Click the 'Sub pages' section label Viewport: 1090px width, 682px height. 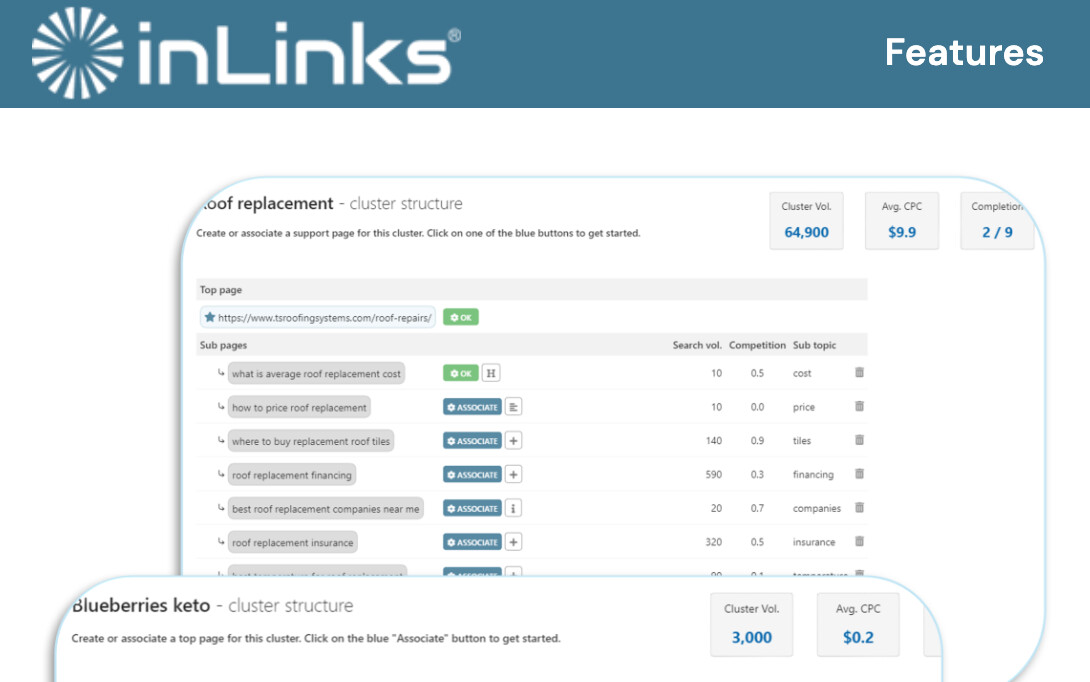point(223,345)
